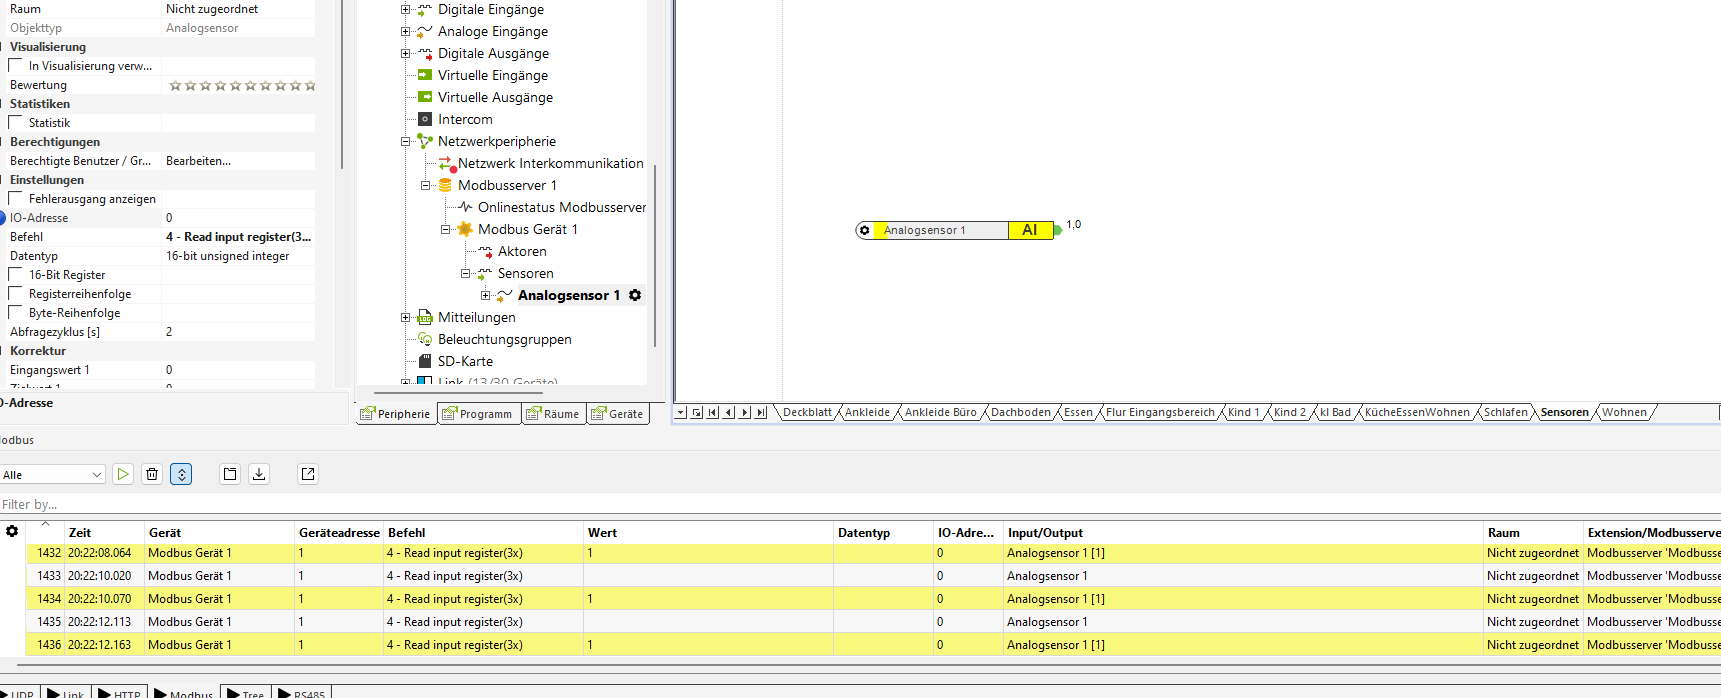The width and height of the screenshot is (1721, 698).
Task: Open the KücheEssenWohnen page tab
Action: click(x=1417, y=412)
